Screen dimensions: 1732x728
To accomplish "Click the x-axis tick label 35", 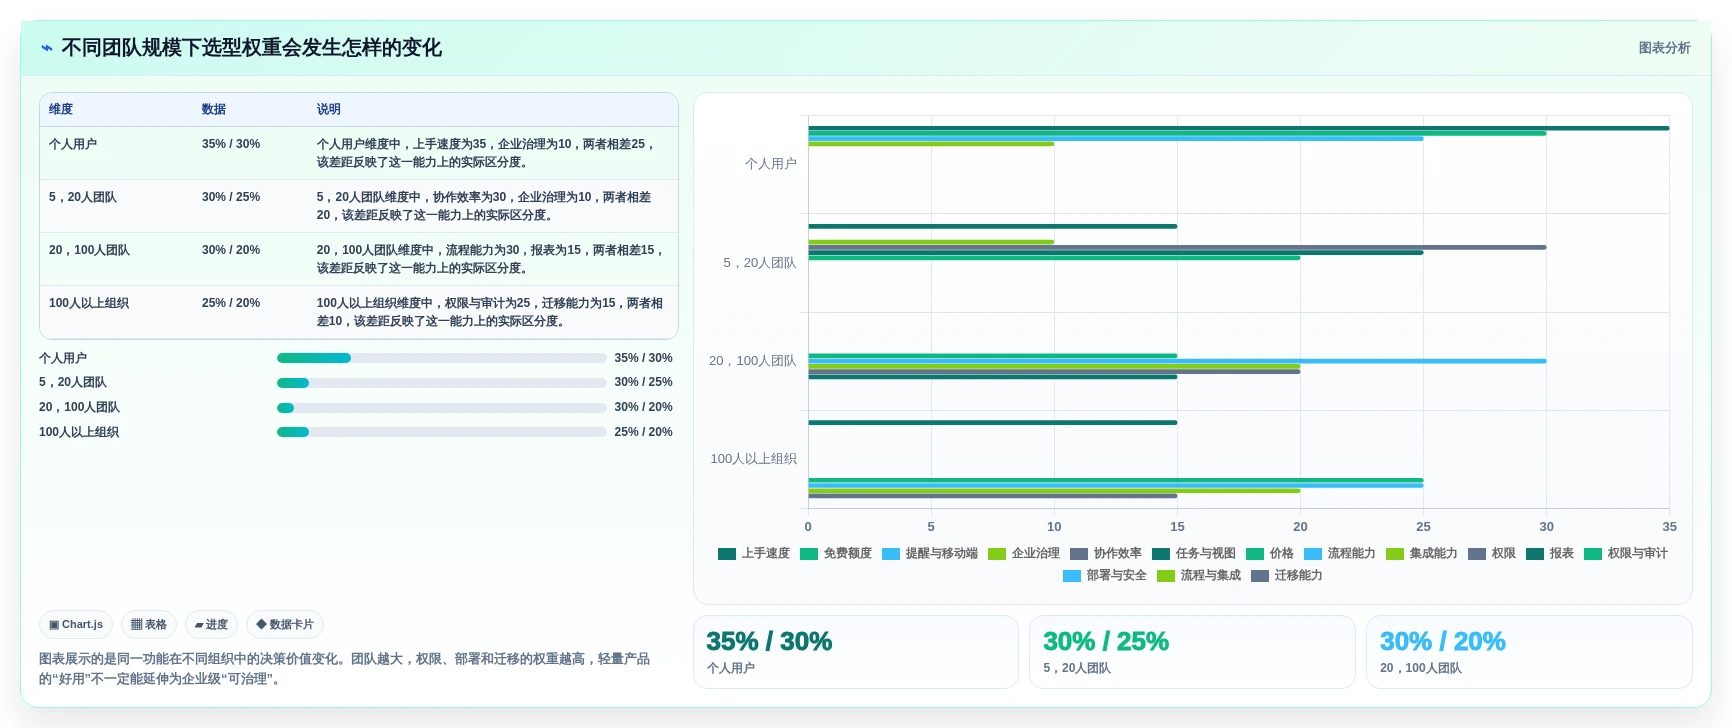I will point(1670,527).
